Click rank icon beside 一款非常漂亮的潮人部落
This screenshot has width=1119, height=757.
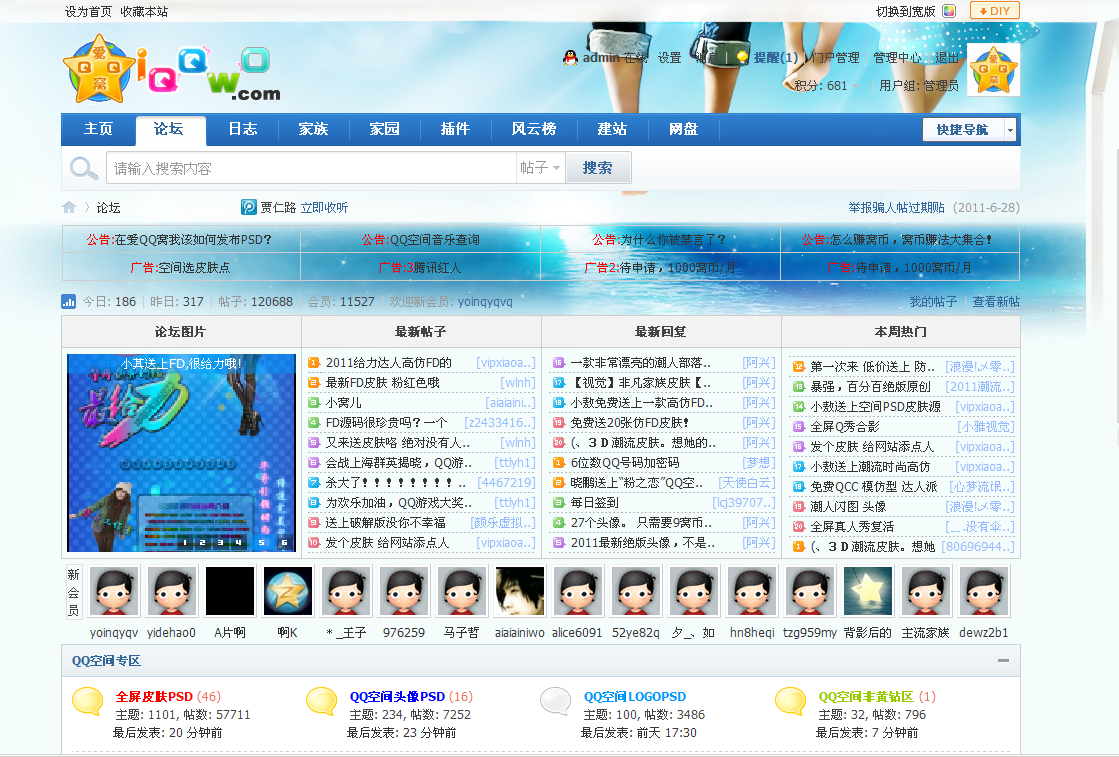559,362
